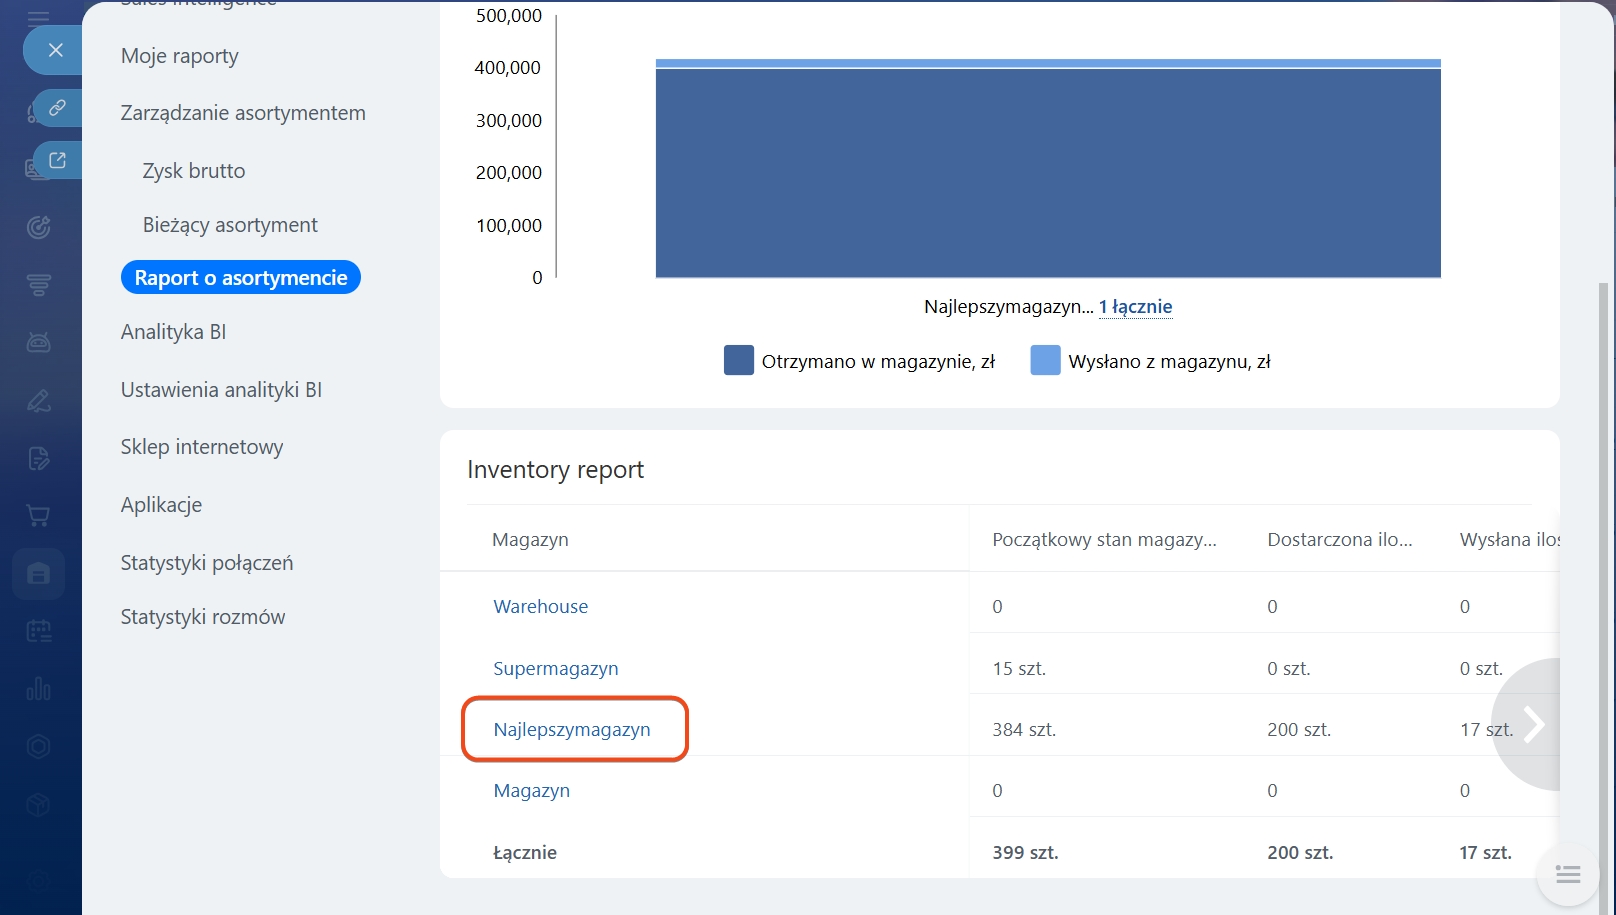
Task: Click the copy link icon
Action: coord(57,108)
